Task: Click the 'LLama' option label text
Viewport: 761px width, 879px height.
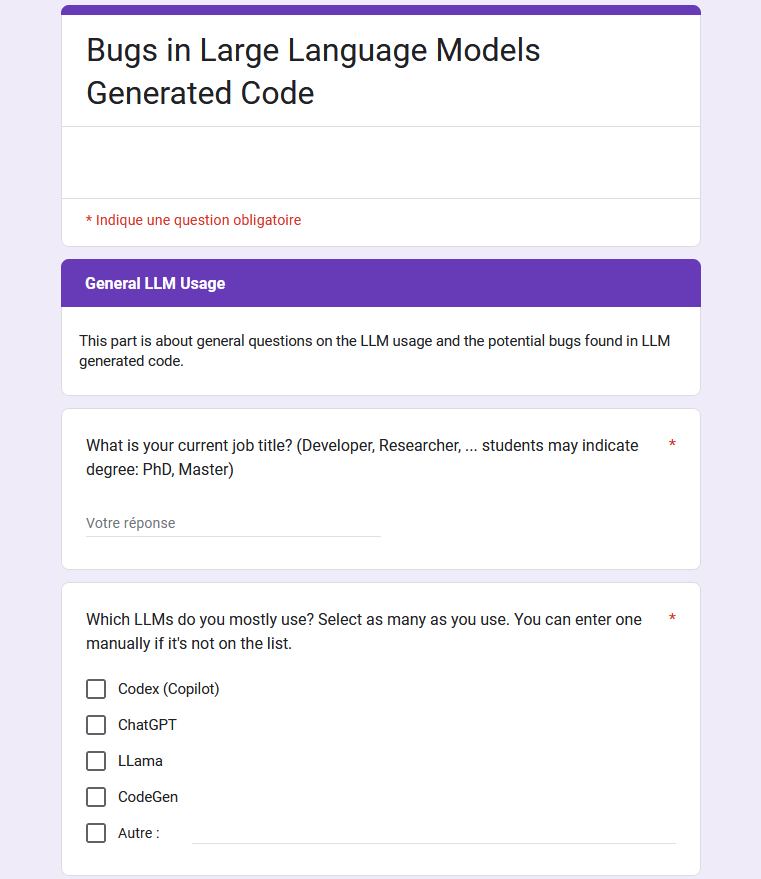Action: pyautogui.click(x=140, y=761)
